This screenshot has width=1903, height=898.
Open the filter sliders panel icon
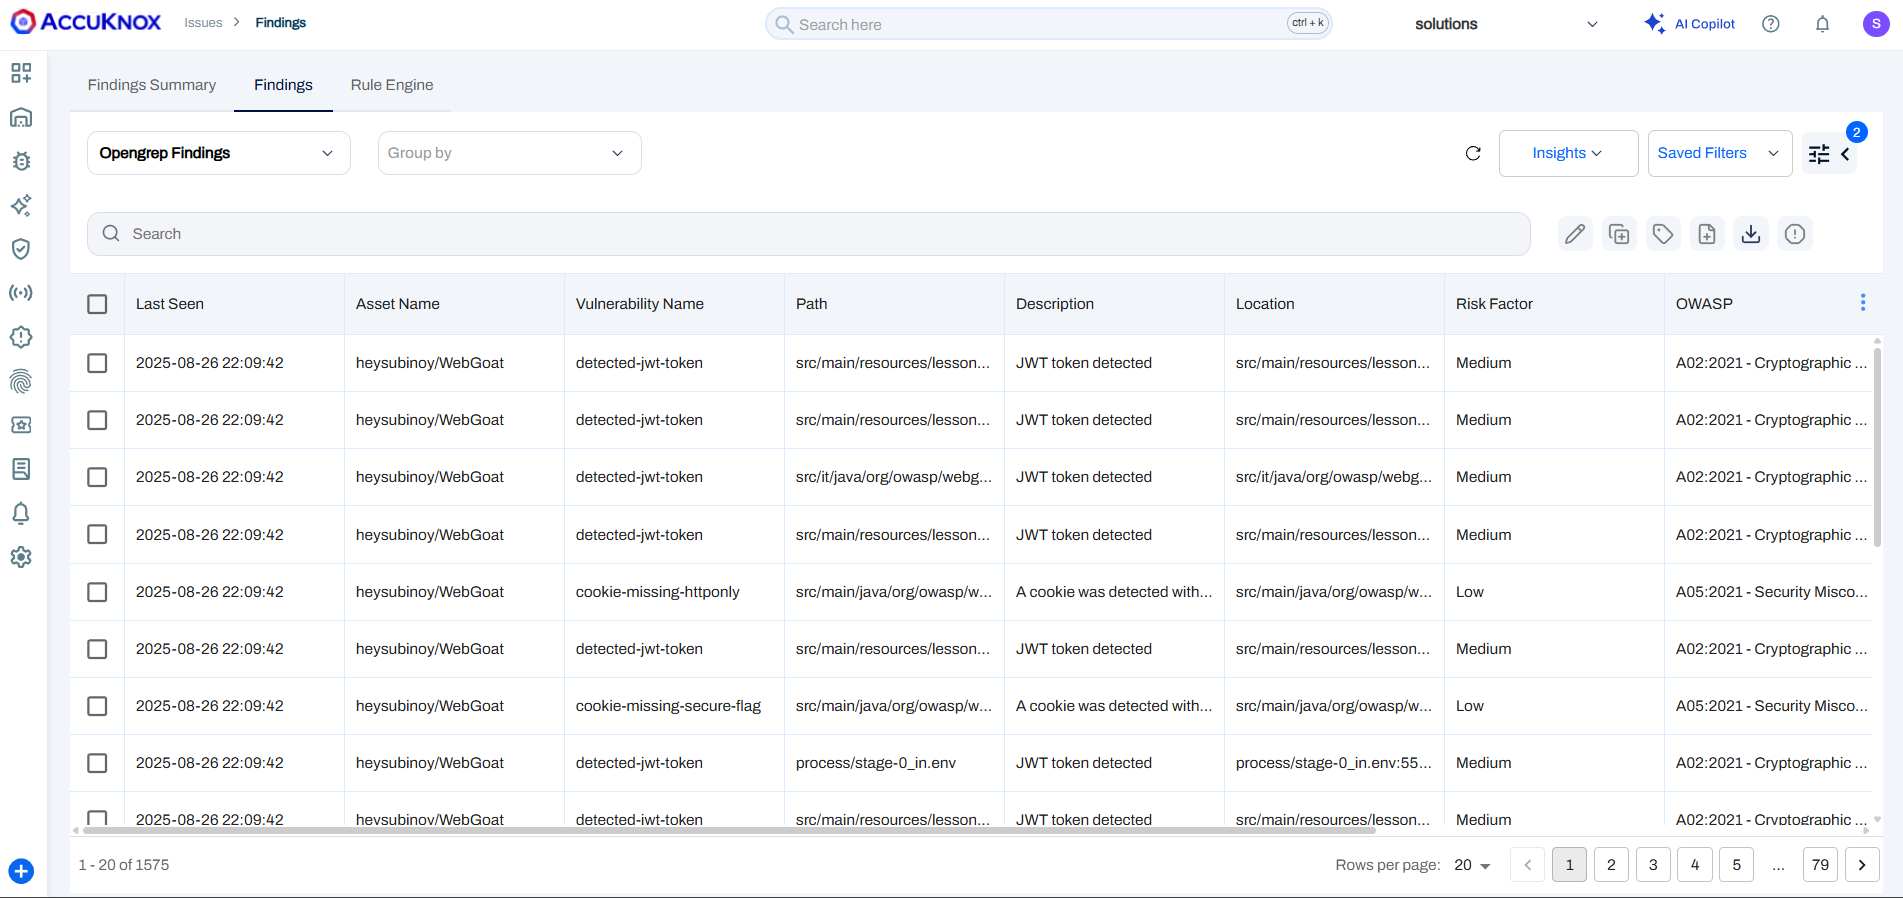tap(1819, 154)
